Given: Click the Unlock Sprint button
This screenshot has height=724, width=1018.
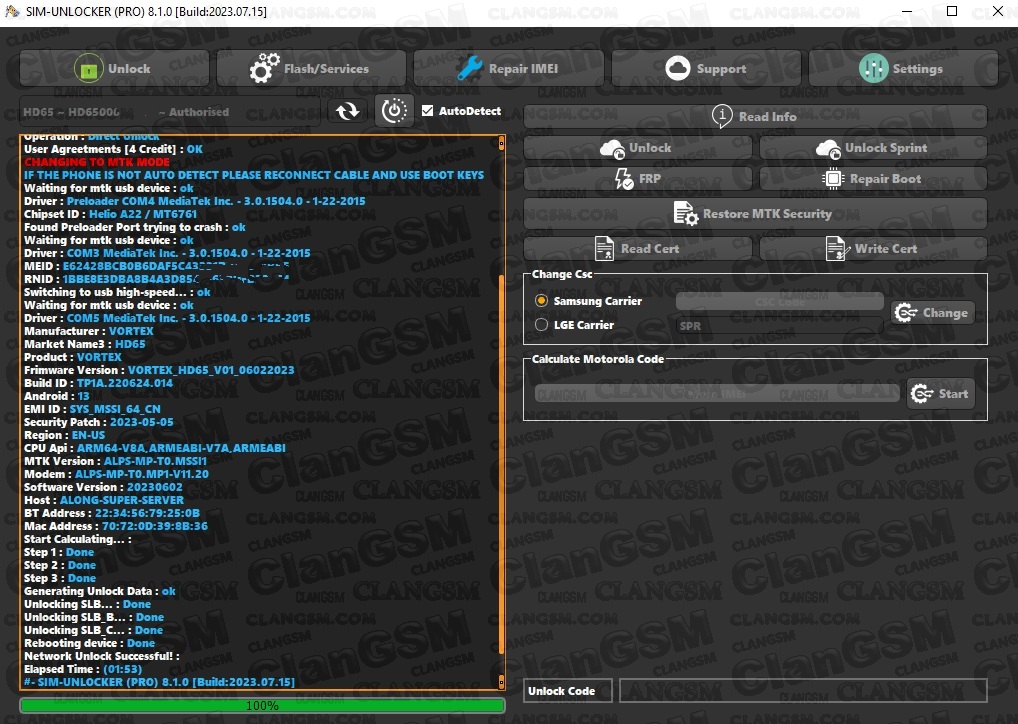Looking at the screenshot, I should (x=873, y=148).
